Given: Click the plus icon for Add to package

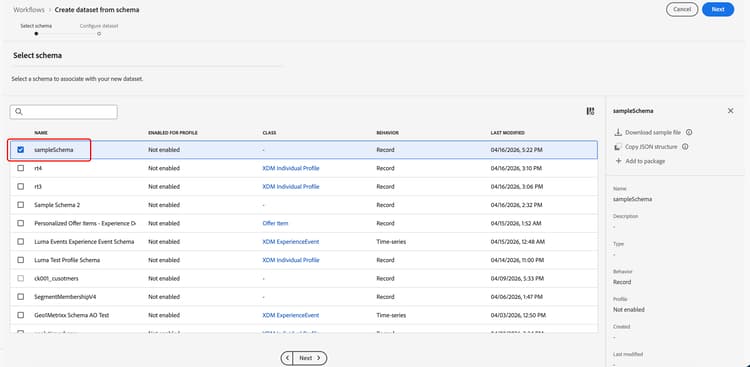Looking at the screenshot, I should (618, 161).
